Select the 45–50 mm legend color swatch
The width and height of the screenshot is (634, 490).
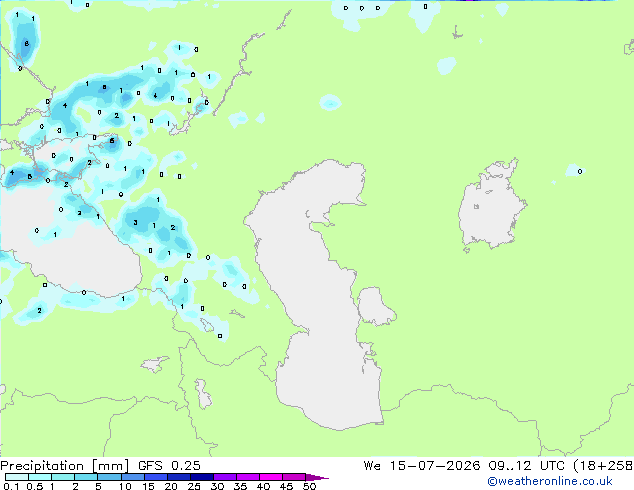(x=294, y=477)
